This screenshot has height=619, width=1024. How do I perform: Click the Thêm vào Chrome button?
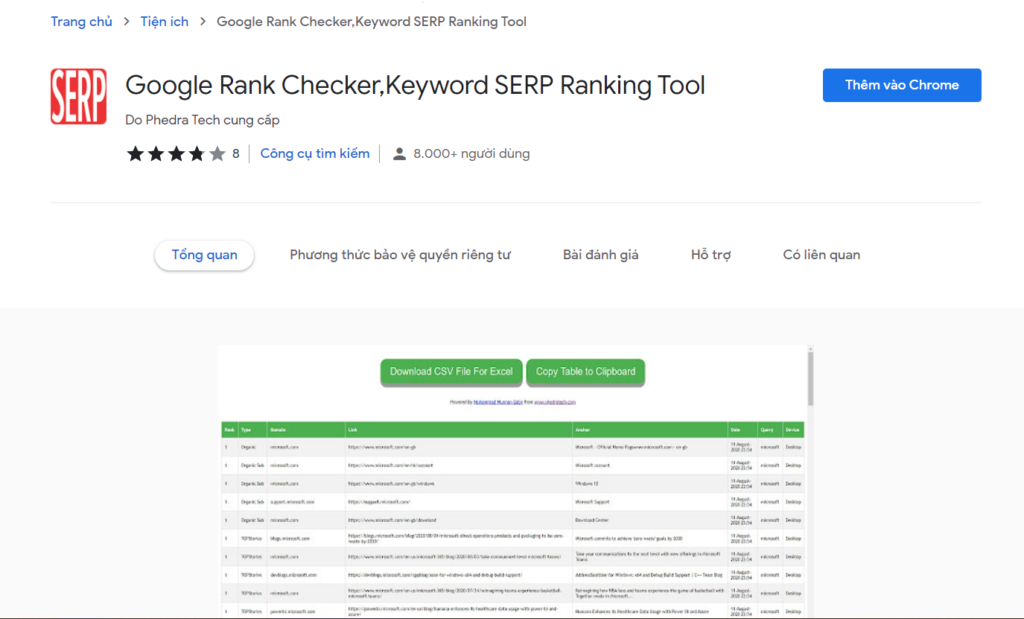(901, 85)
